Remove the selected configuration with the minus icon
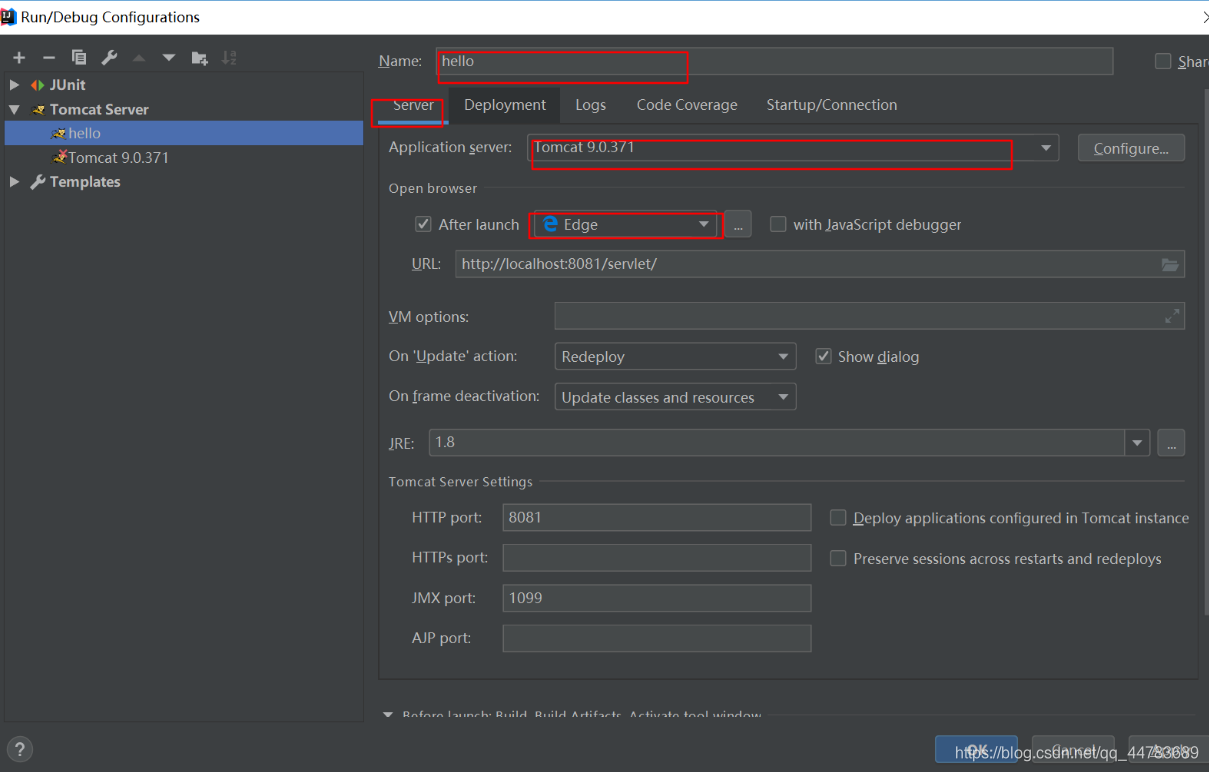This screenshot has width=1209, height=772. [x=48, y=58]
